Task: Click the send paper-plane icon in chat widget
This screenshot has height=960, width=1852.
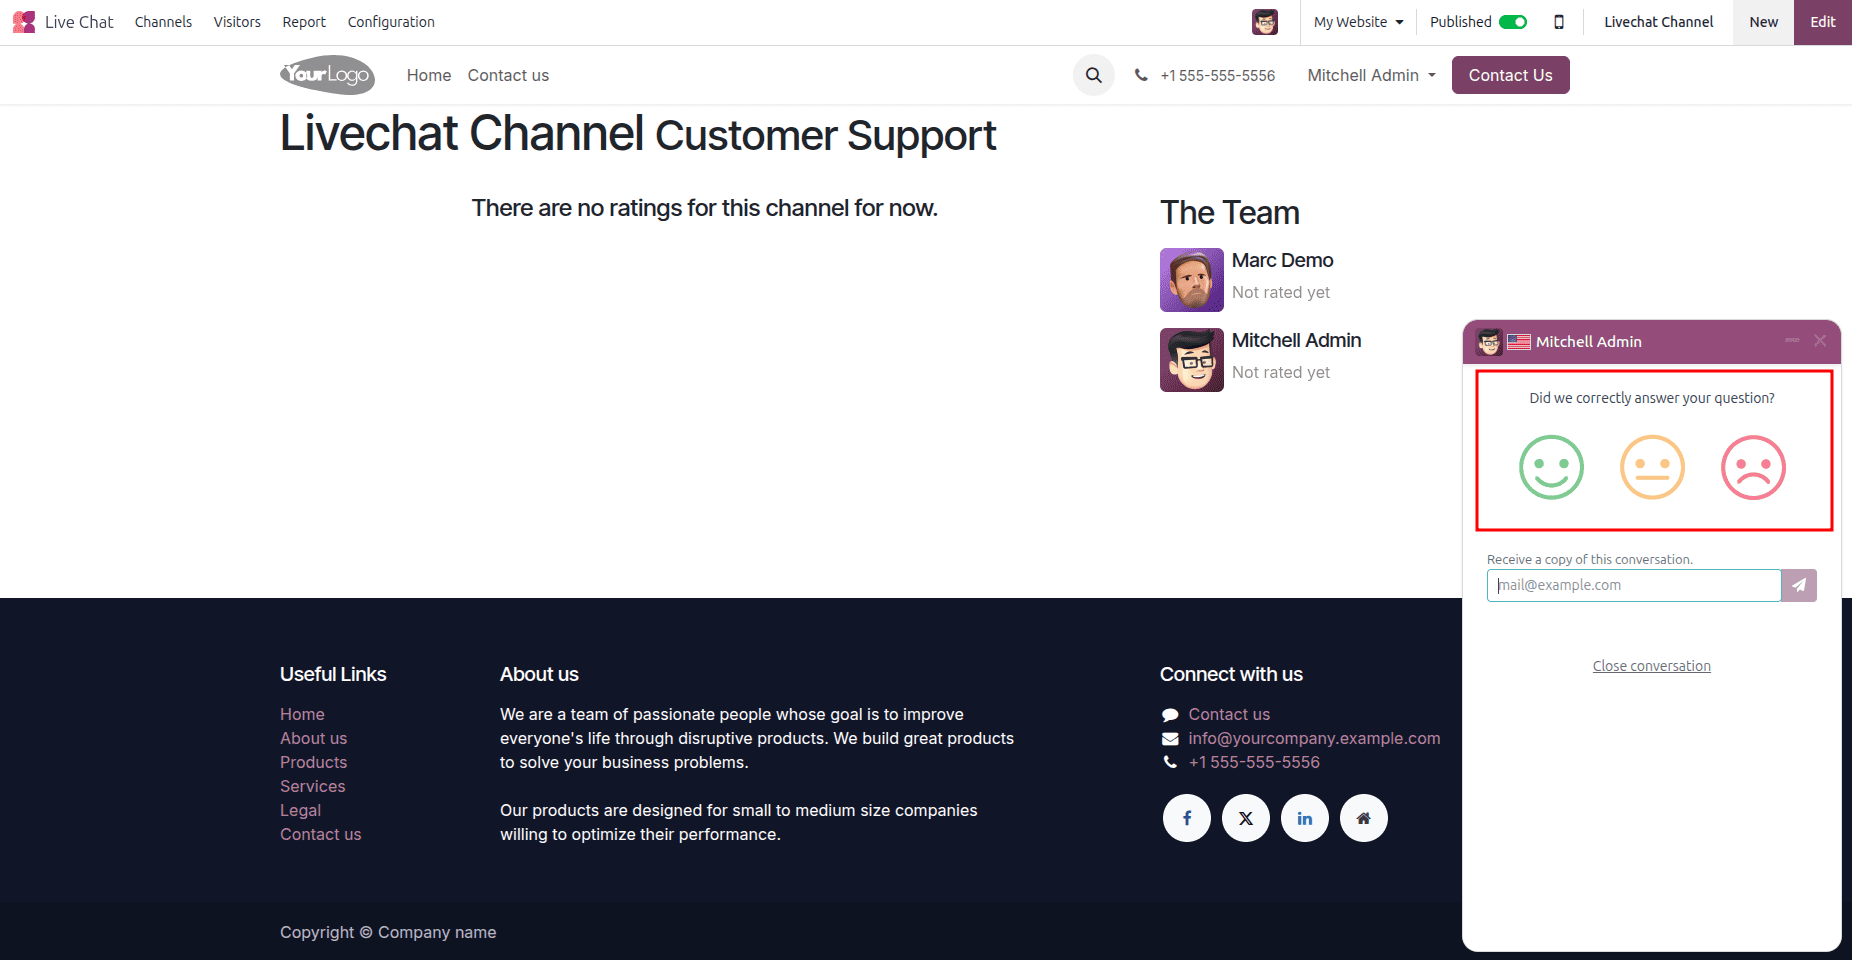Action: (x=1799, y=585)
